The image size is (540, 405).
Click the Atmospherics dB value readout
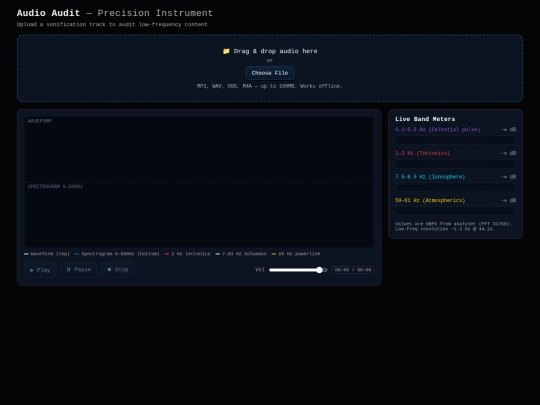[x=508, y=200]
